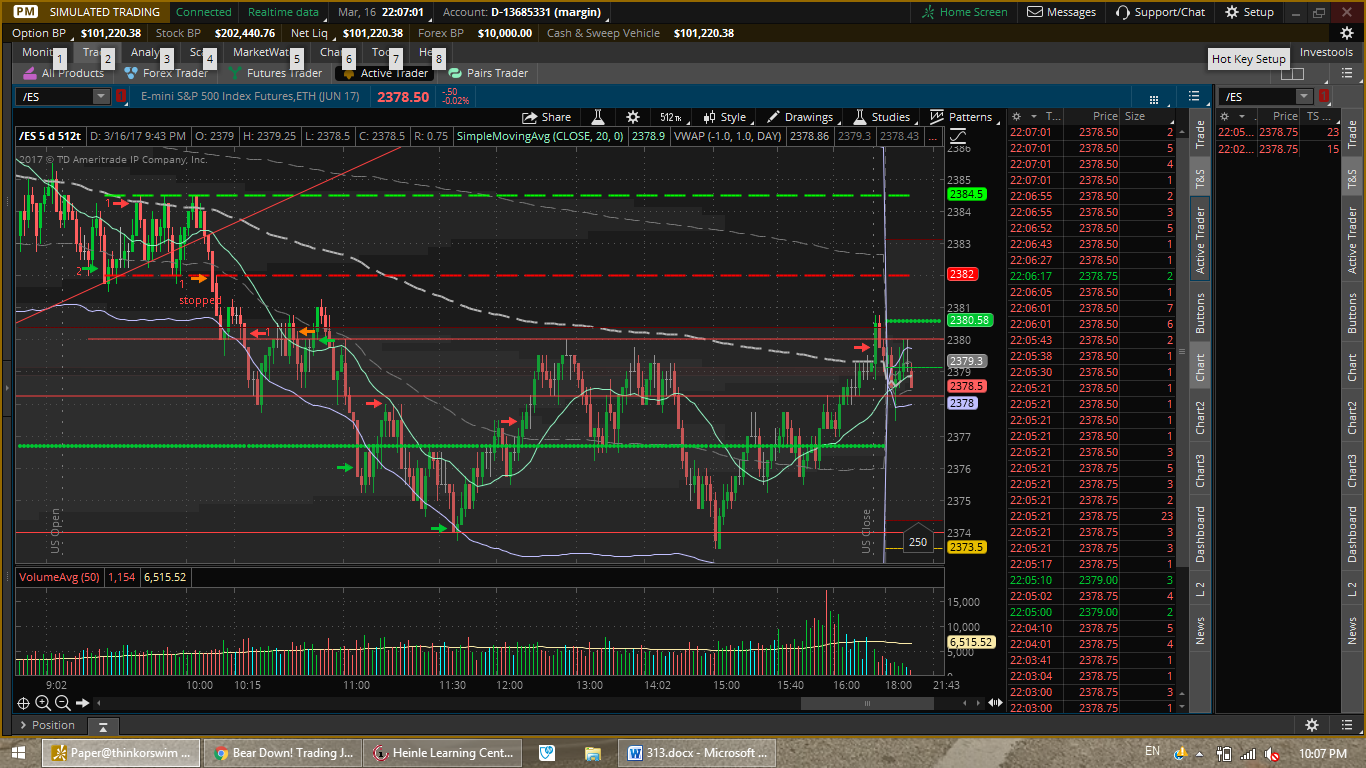Click the 2382 red price level label
Image resolution: width=1366 pixels, height=768 pixels.
(962, 274)
